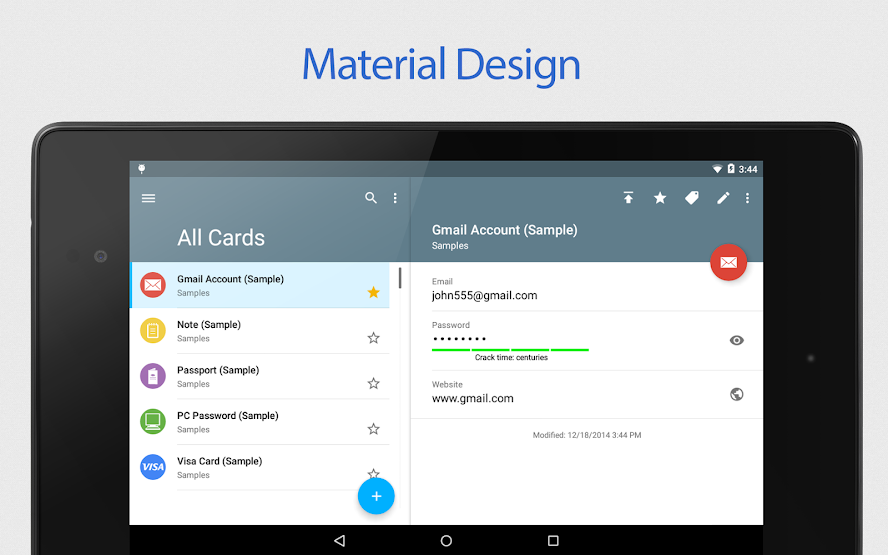Viewport: 888px width, 555px height.
Task: Click the Wi-Fi status icon
Action: [x=717, y=169]
